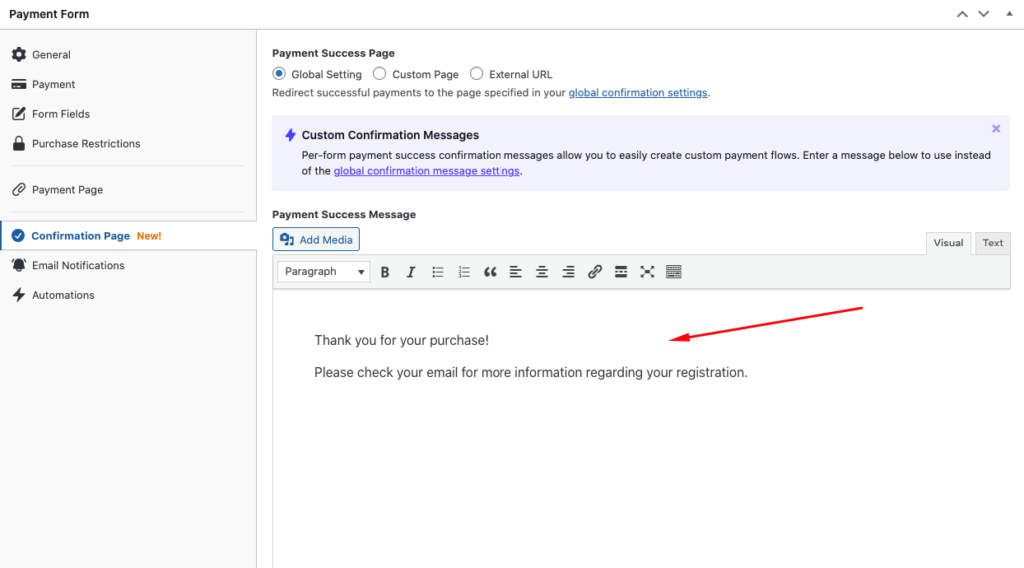Select the Custom Page radio option
The image size is (1024, 568).
tap(379, 74)
